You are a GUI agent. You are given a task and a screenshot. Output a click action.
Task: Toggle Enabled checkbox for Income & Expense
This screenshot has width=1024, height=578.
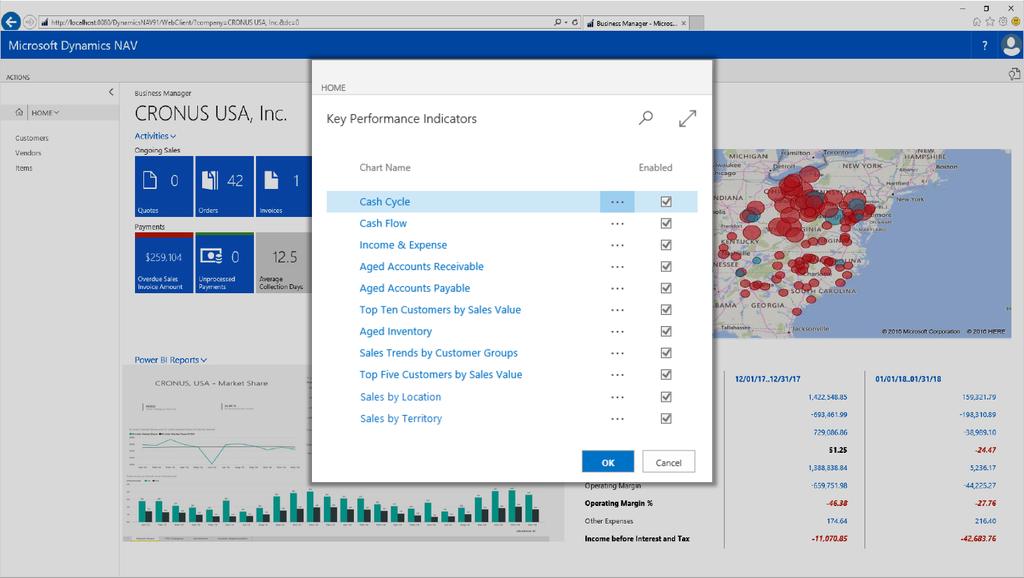coord(665,245)
